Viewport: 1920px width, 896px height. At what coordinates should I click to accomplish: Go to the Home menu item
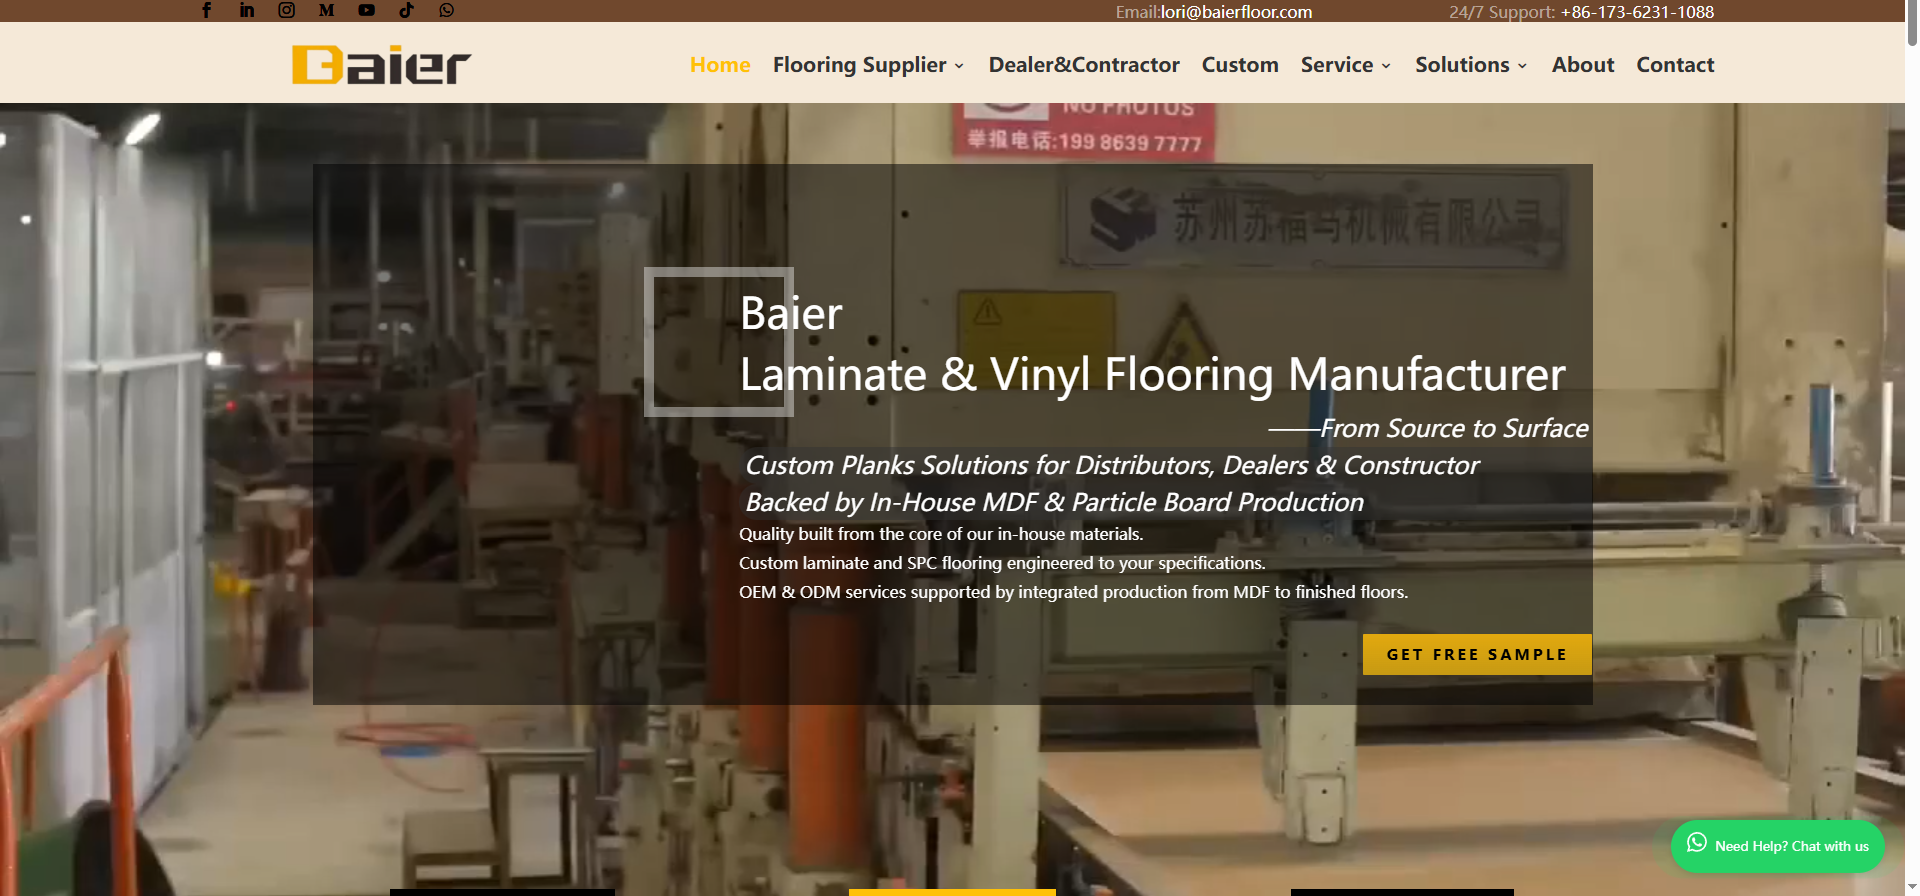click(x=720, y=65)
